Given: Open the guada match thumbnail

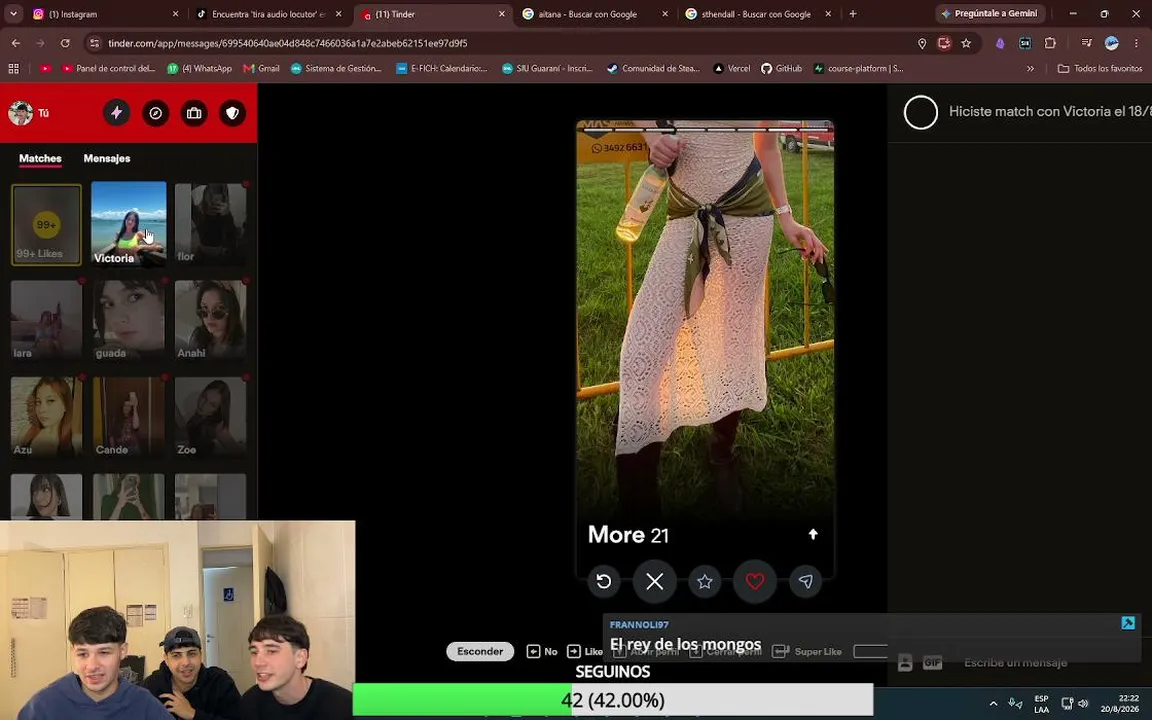Looking at the screenshot, I should (129, 320).
